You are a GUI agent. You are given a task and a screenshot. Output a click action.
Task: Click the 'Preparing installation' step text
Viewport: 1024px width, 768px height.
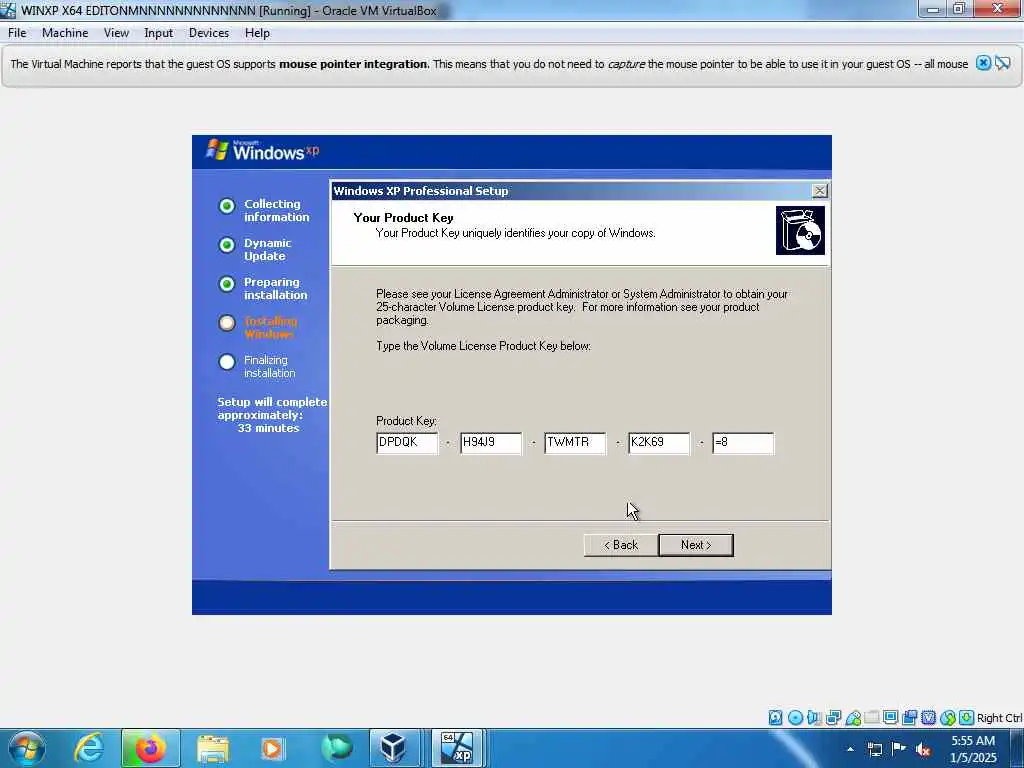tap(276, 289)
